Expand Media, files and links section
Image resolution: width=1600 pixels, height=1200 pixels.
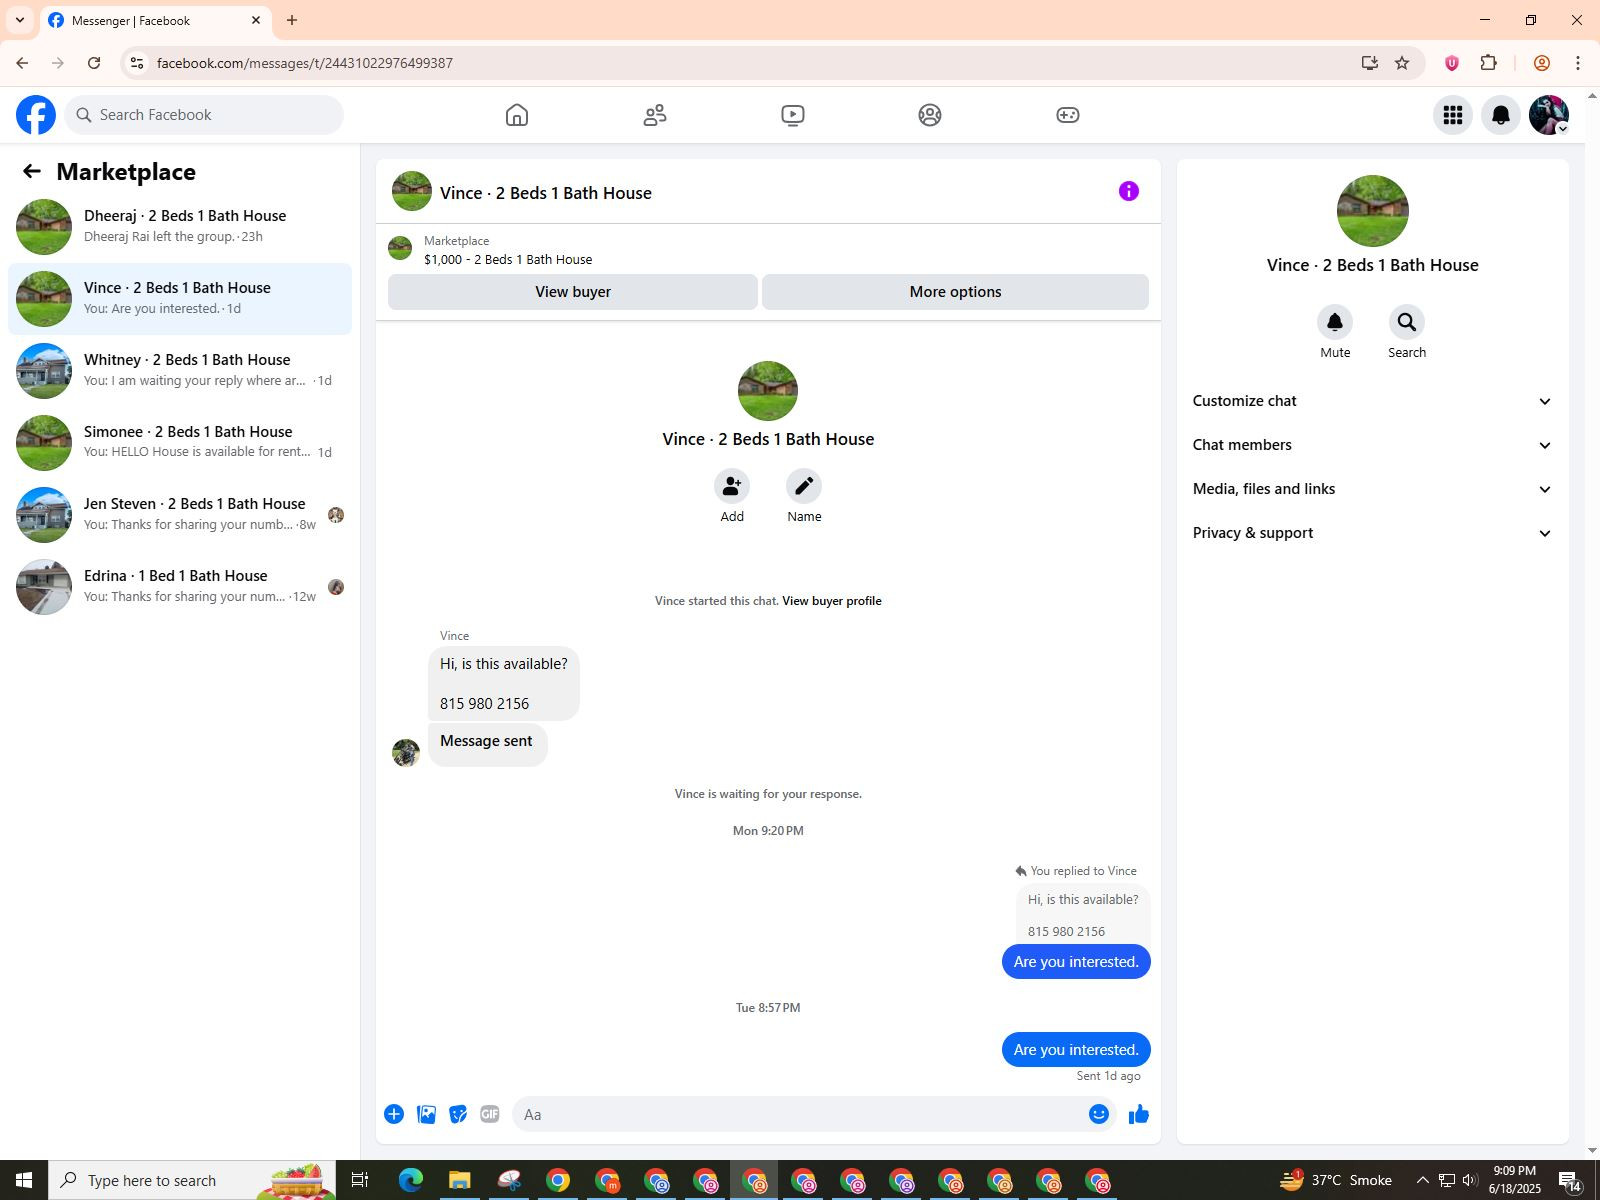1372,489
